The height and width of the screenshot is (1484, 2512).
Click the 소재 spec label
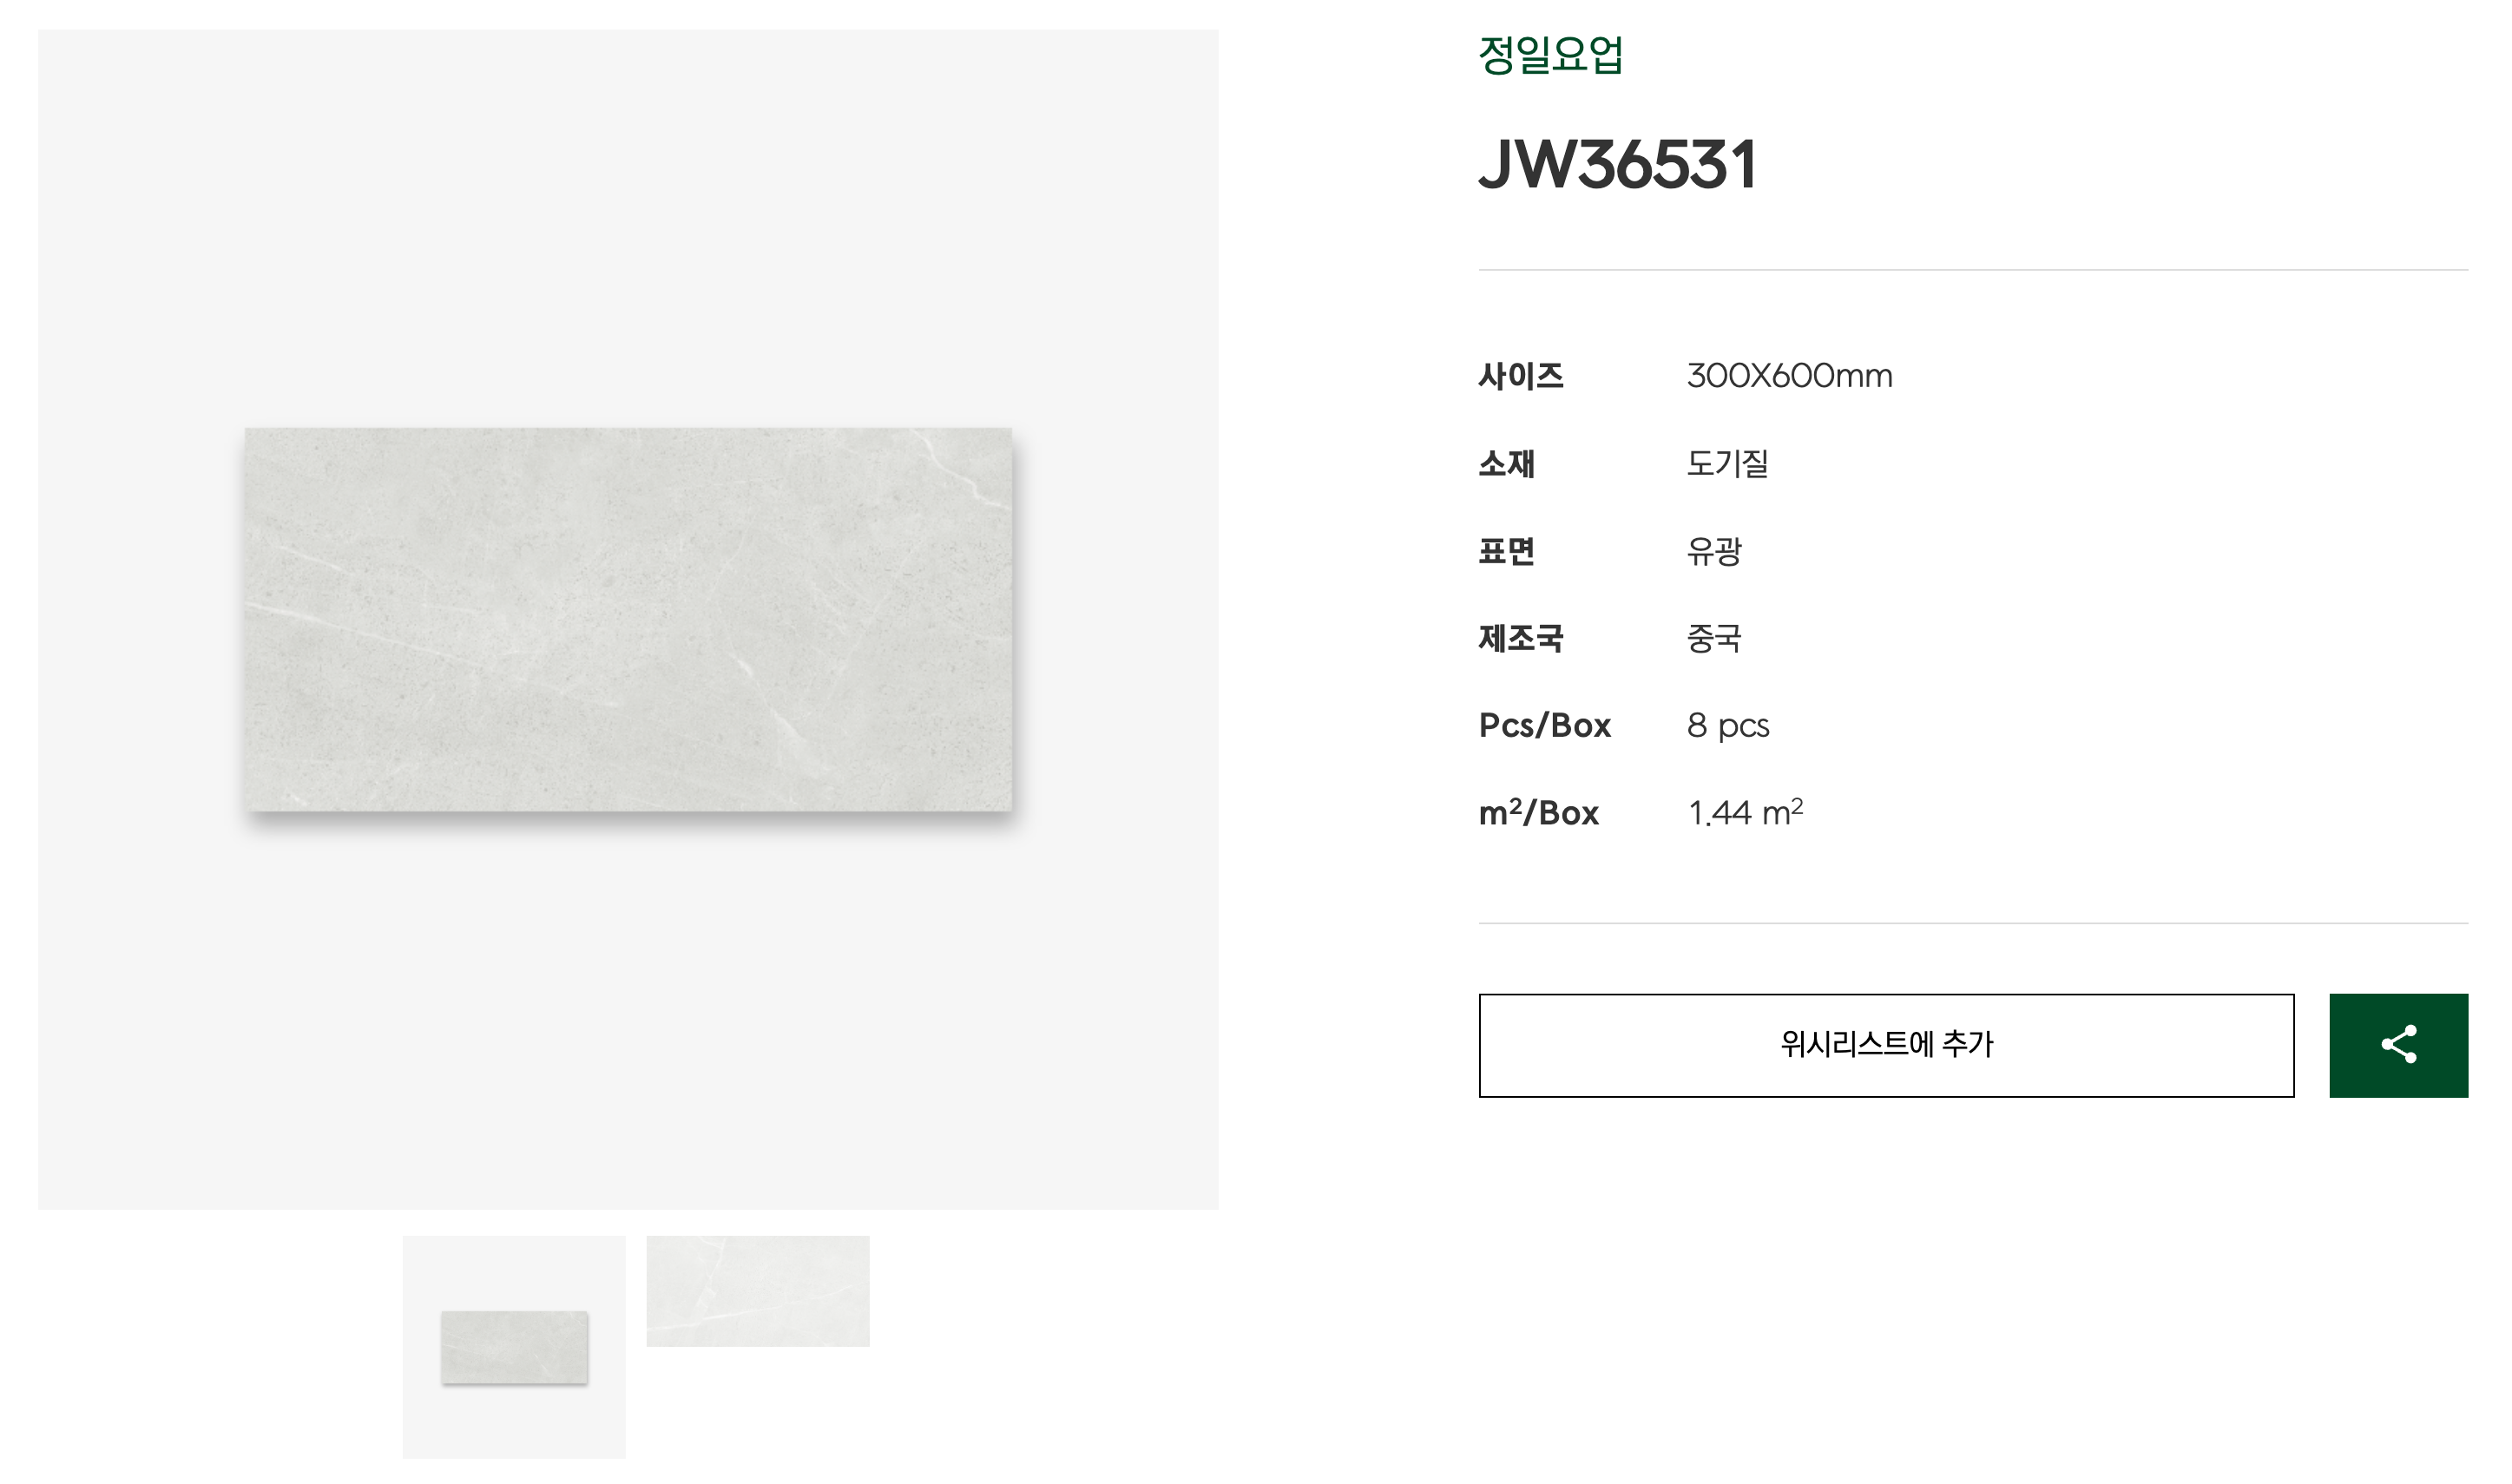[1506, 463]
